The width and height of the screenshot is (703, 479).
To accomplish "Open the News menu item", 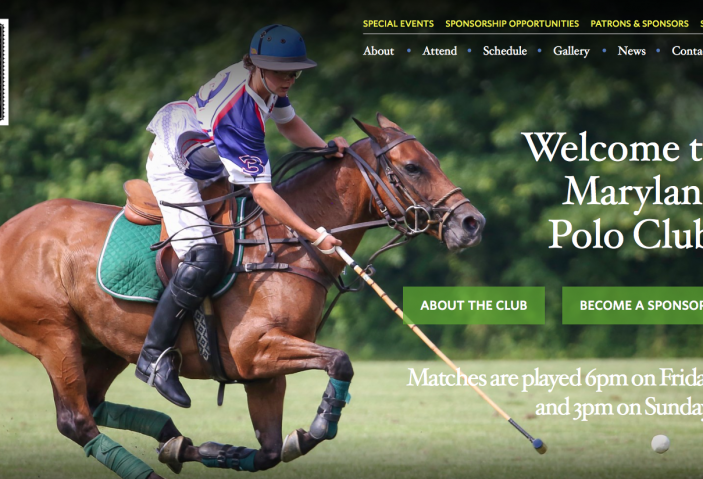I will point(631,51).
